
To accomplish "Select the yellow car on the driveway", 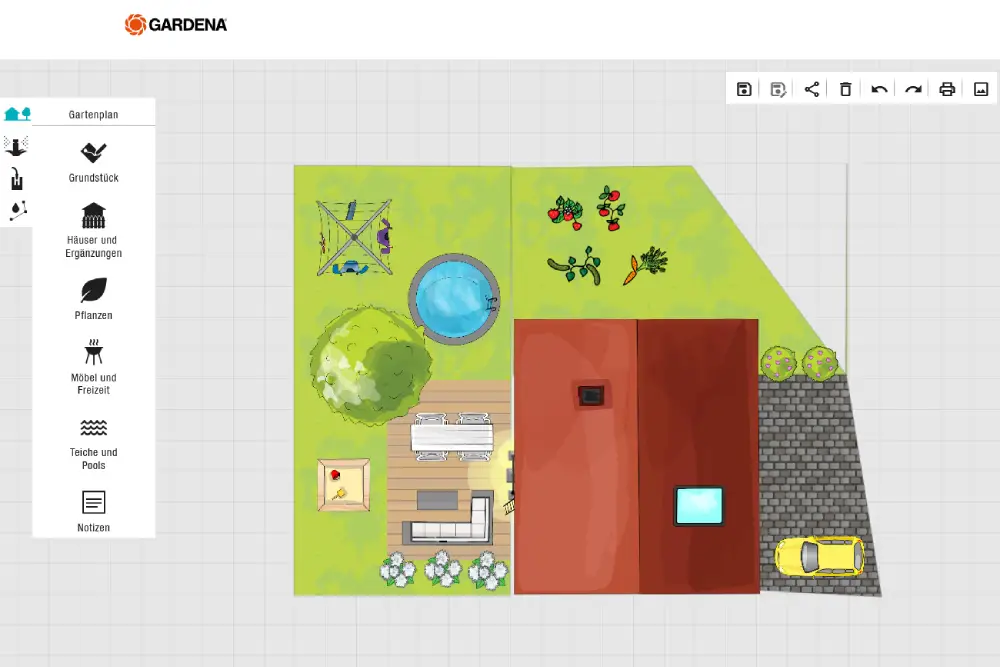I will pos(819,556).
